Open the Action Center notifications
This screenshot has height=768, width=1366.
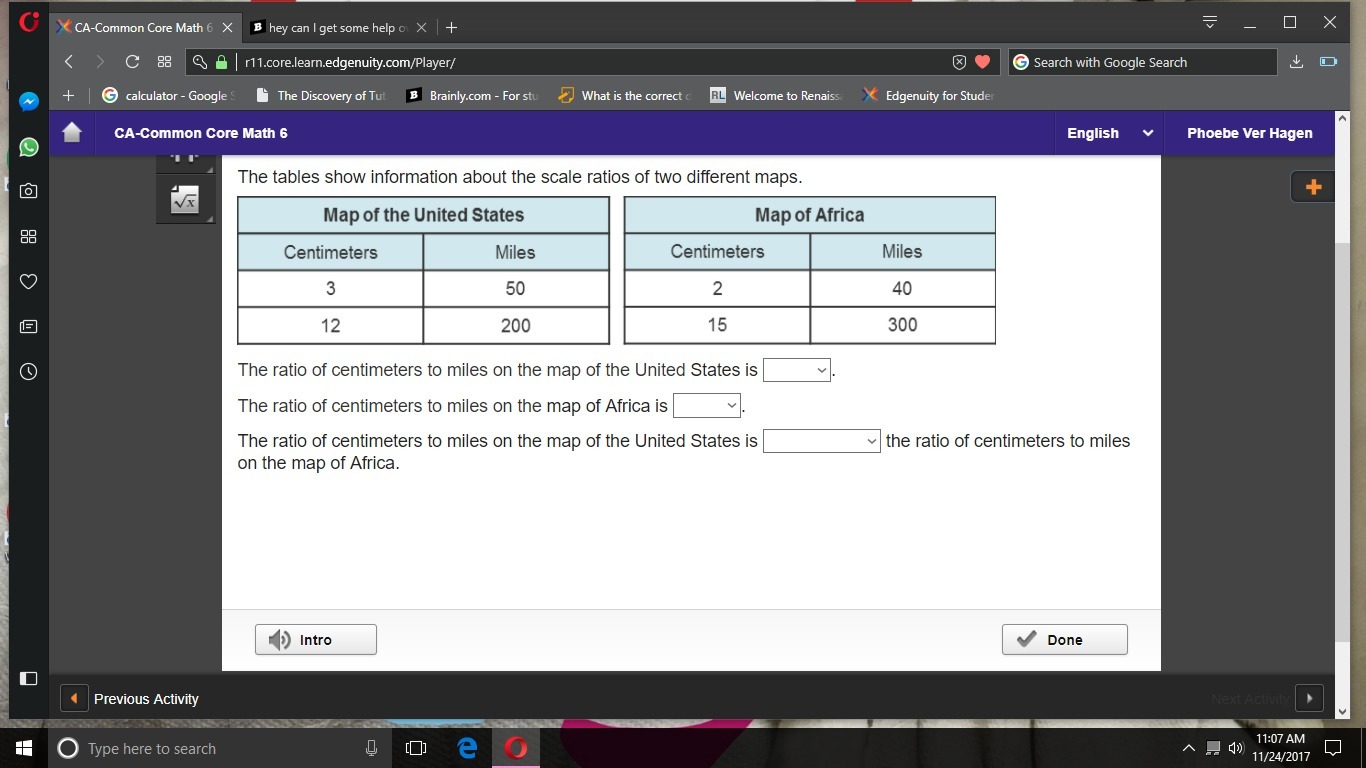click(x=1332, y=748)
